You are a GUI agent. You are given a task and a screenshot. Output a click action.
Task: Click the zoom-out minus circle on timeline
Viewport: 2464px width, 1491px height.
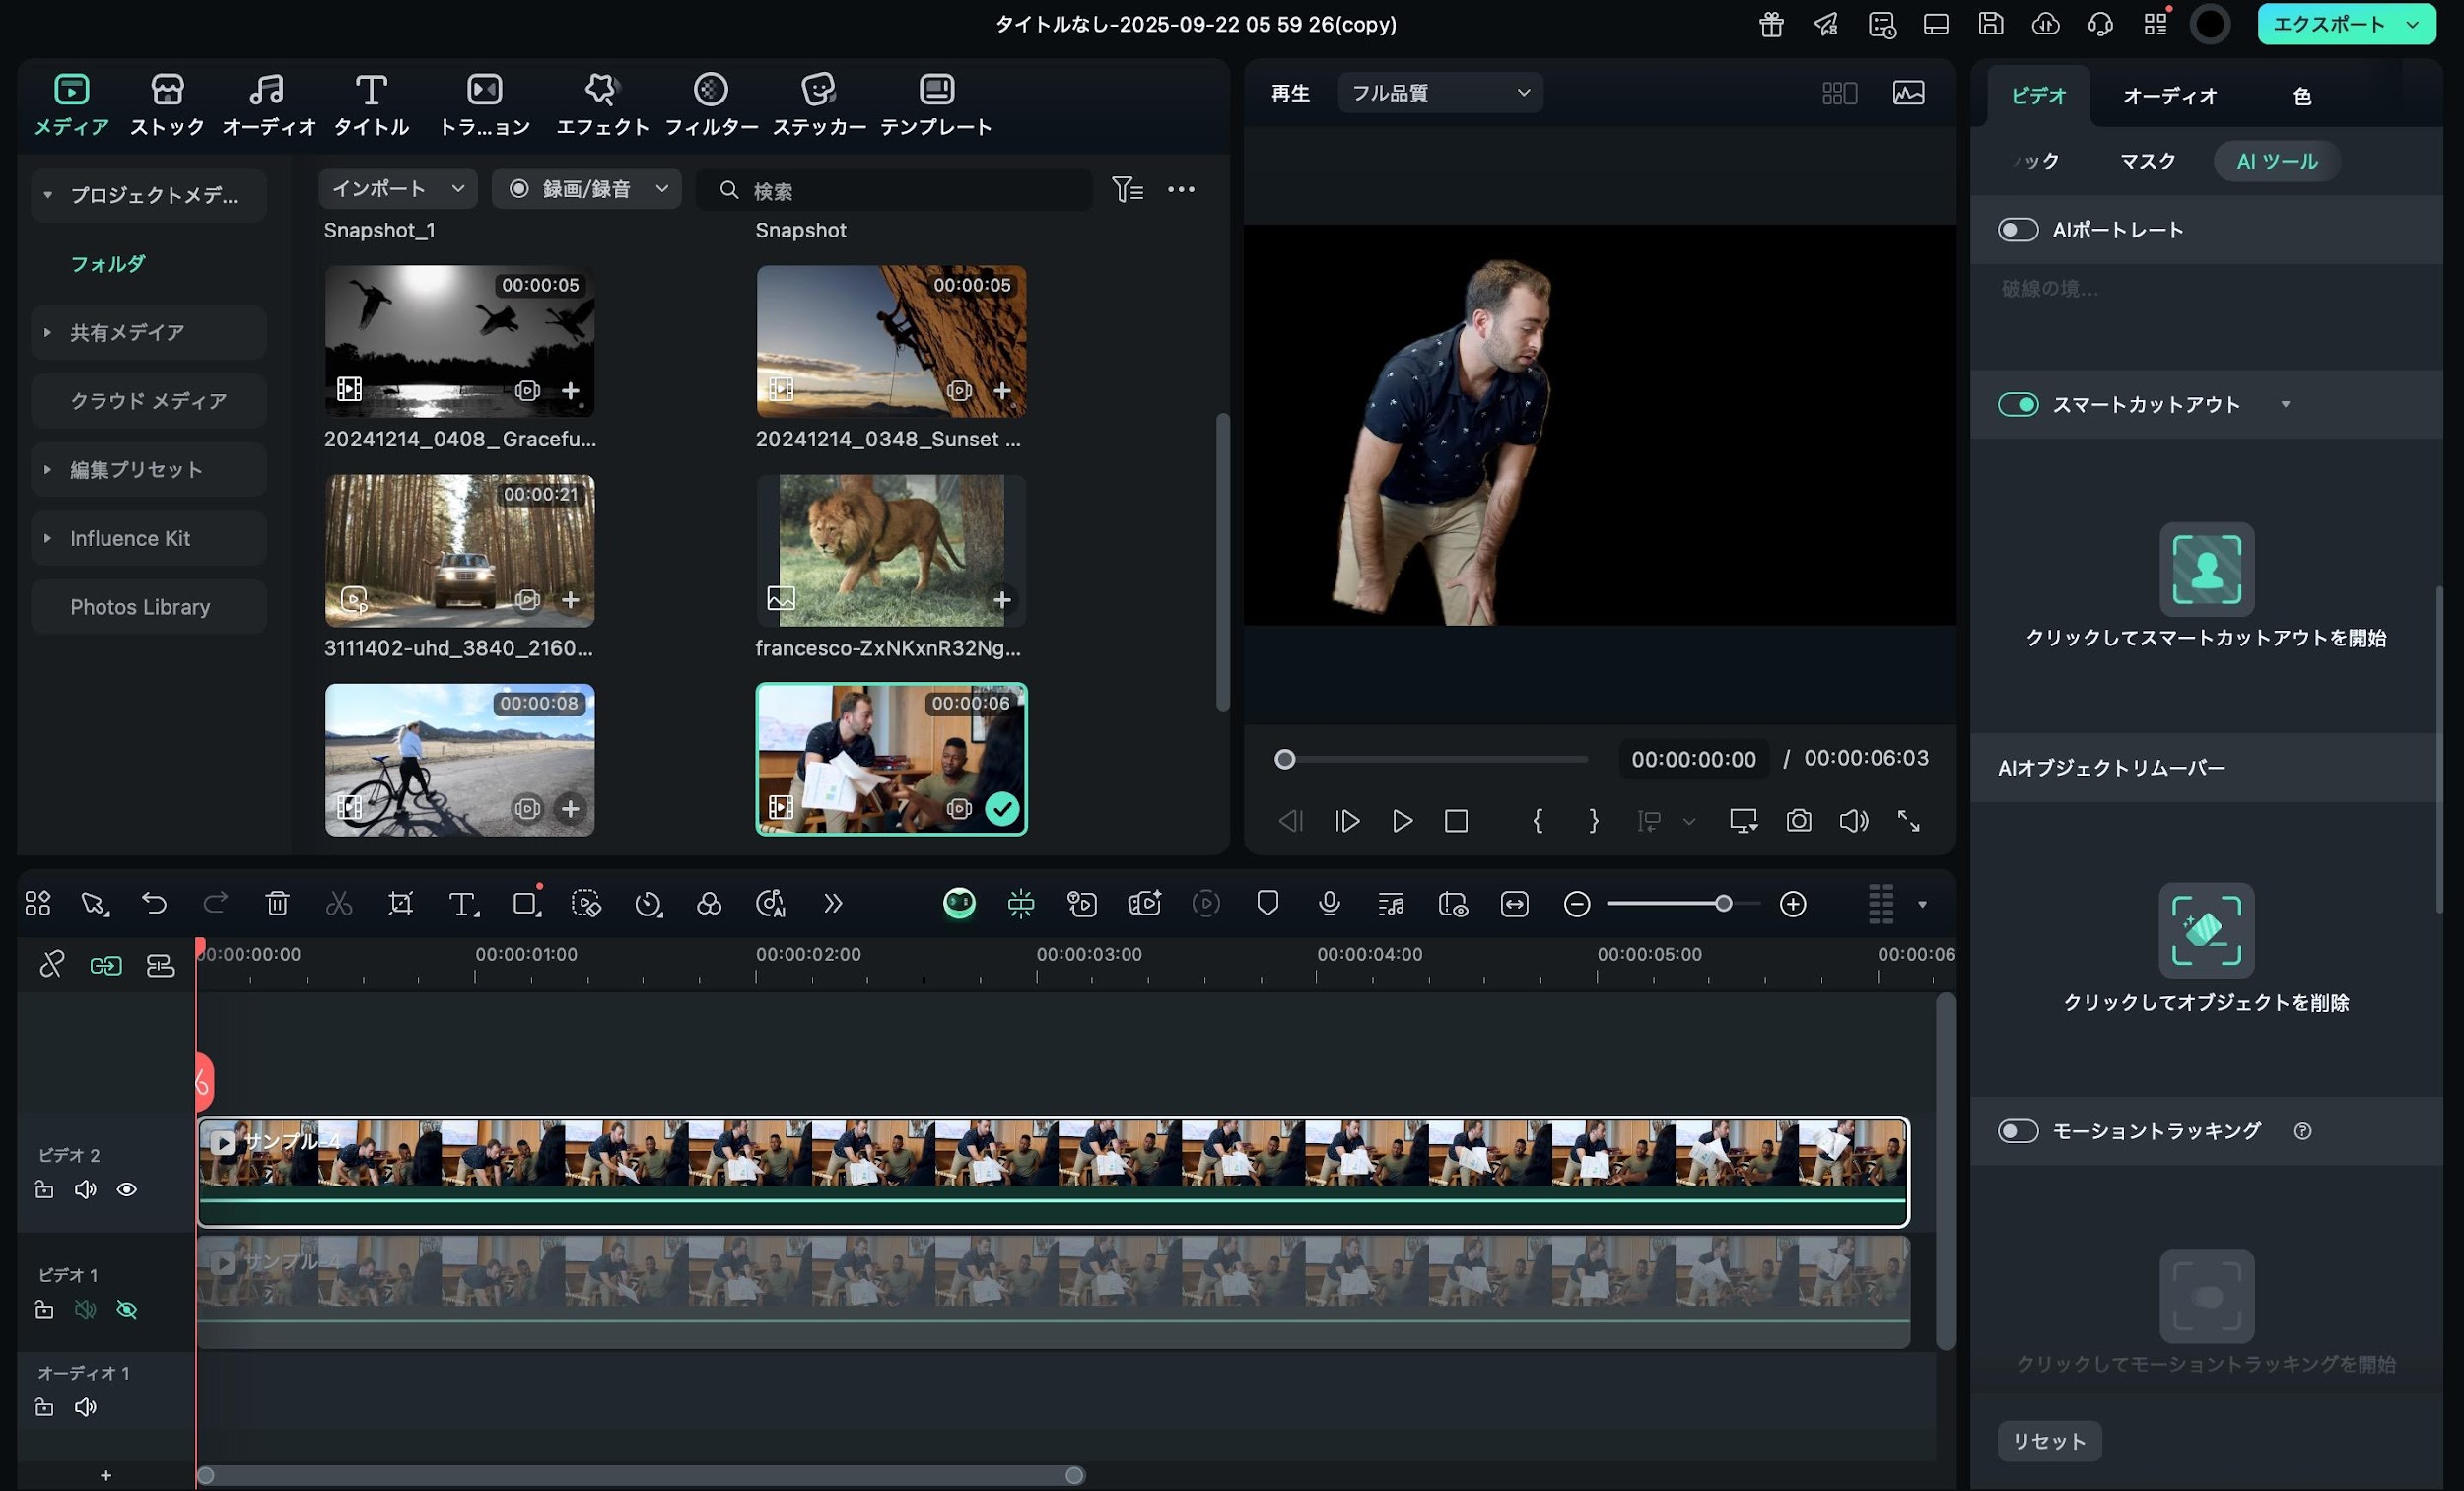click(x=1576, y=904)
